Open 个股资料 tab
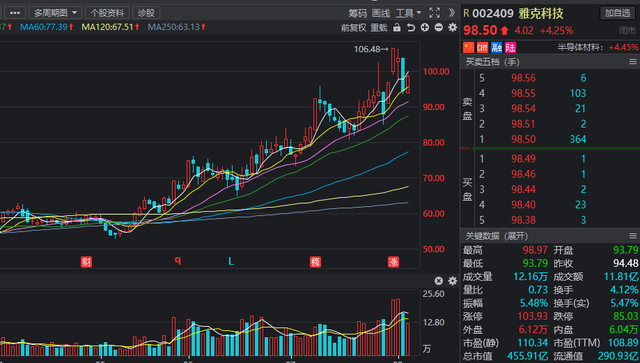 click(107, 13)
